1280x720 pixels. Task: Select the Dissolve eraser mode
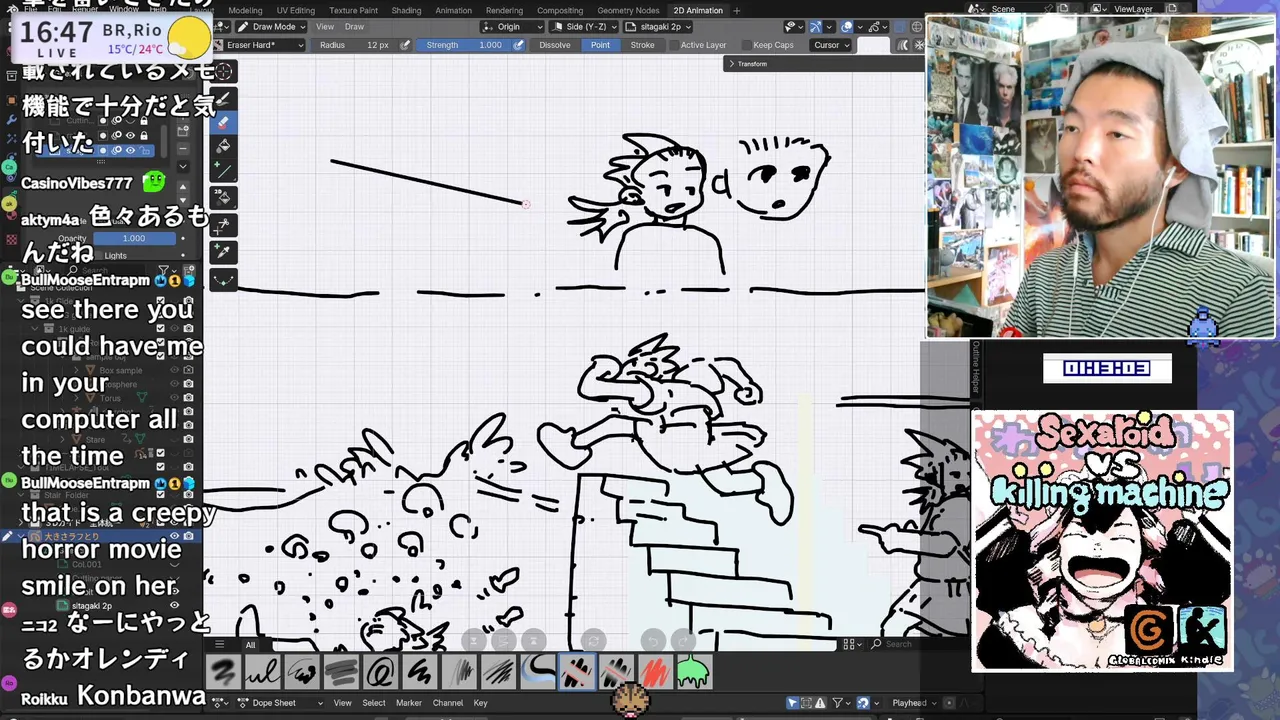(x=555, y=45)
